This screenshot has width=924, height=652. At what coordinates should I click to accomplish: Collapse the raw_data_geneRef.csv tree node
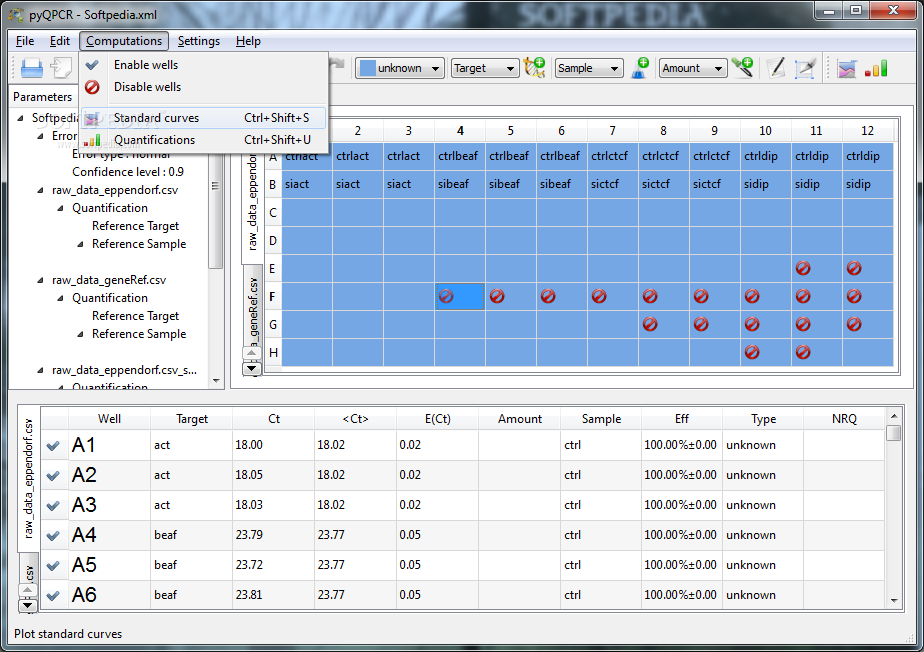point(40,281)
